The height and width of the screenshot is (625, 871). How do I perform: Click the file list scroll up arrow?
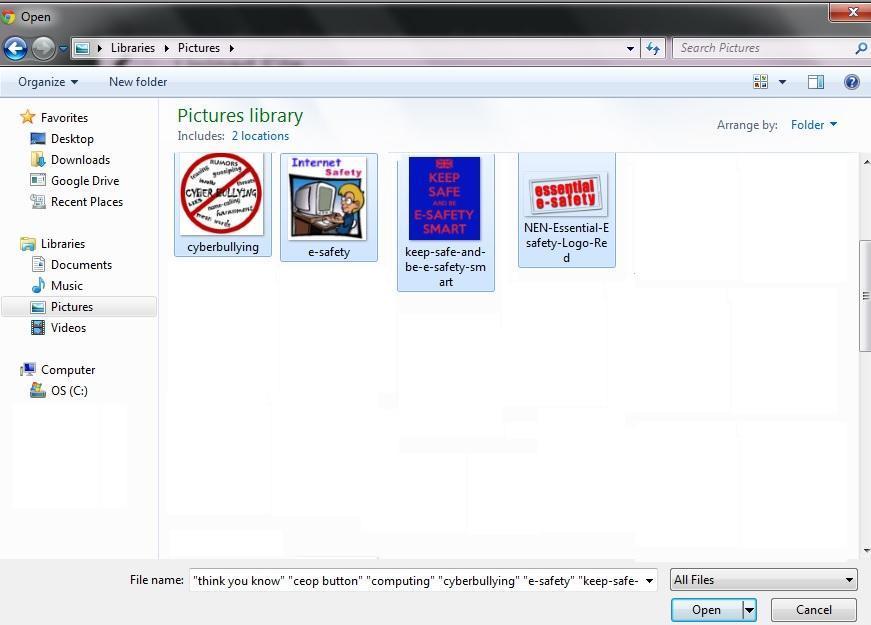(866, 162)
